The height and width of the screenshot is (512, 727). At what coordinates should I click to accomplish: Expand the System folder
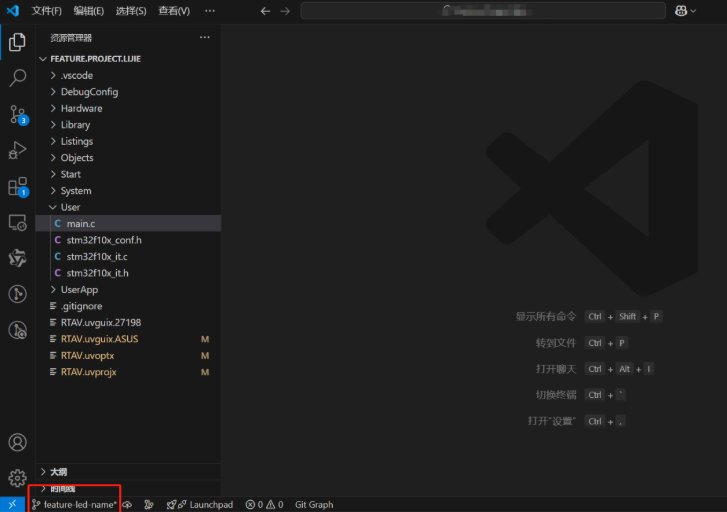pos(128,191)
